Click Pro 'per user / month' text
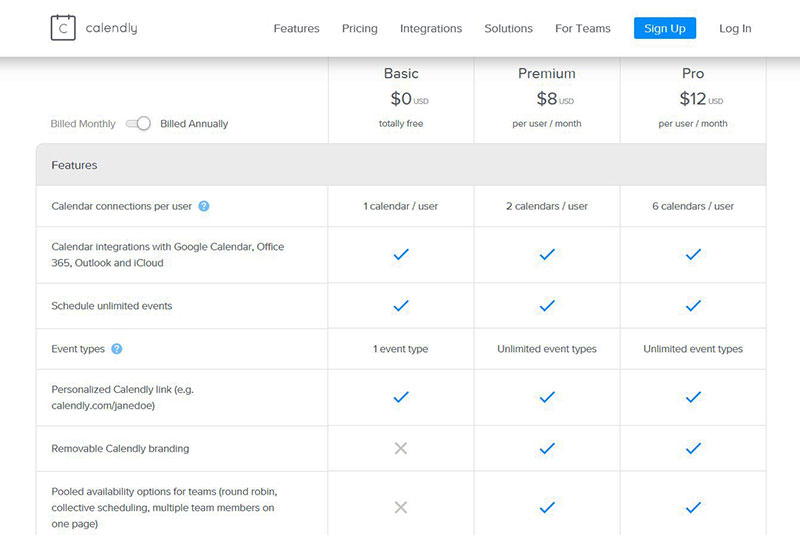The height and width of the screenshot is (535, 800). [693, 123]
